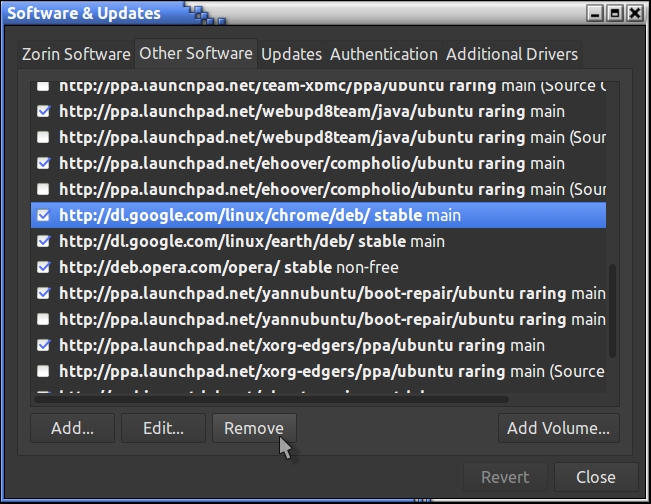Click the Edit... button
651x504 pixels.
(x=163, y=428)
